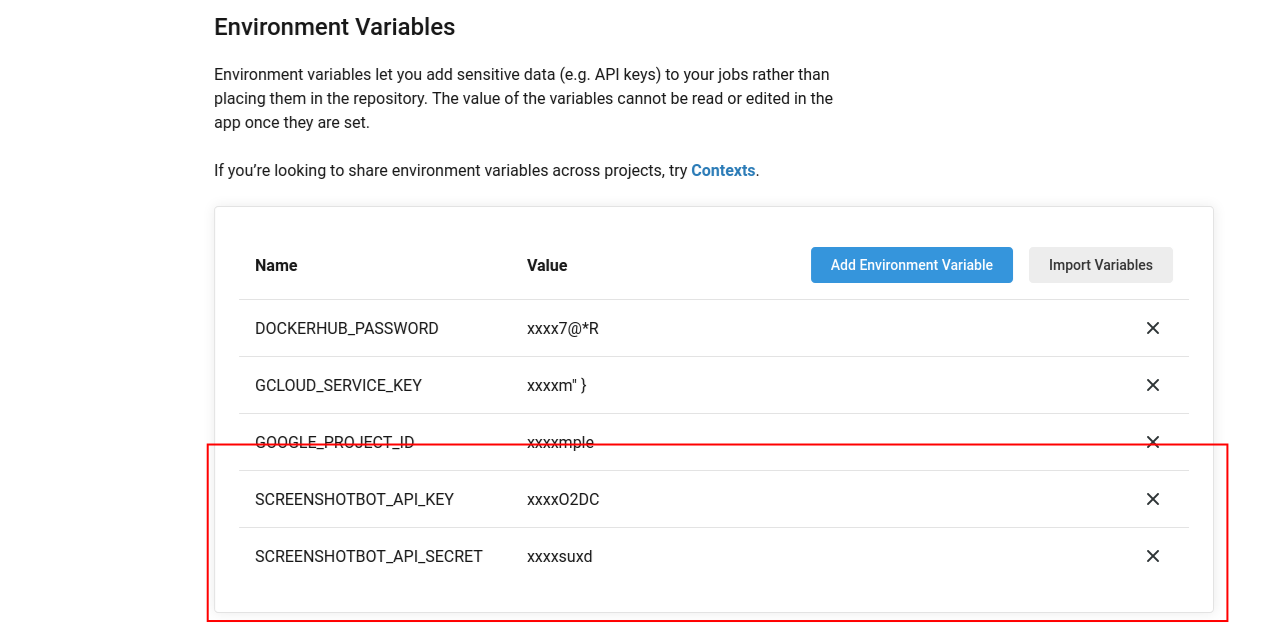Click the Environment Variables page heading
1263x637 pixels.
click(335, 27)
